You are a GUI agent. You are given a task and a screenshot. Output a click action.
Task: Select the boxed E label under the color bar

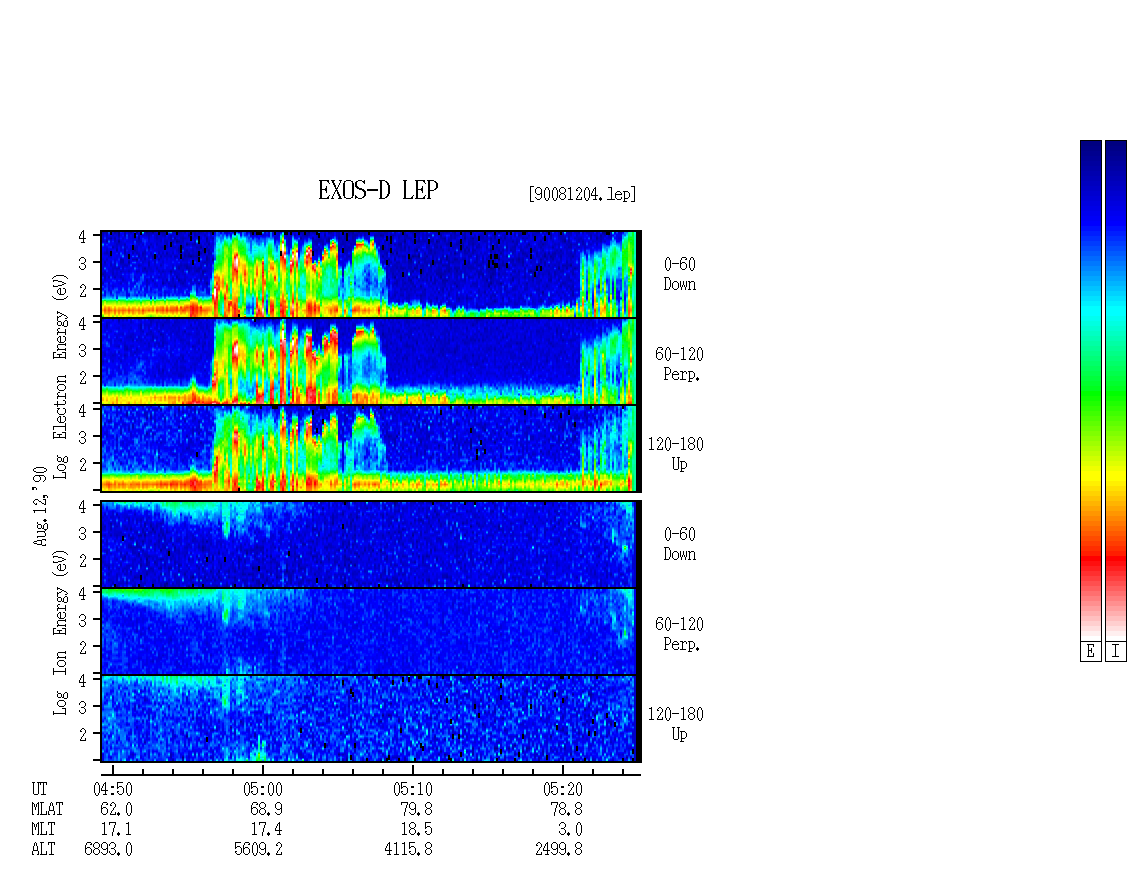click(1090, 651)
